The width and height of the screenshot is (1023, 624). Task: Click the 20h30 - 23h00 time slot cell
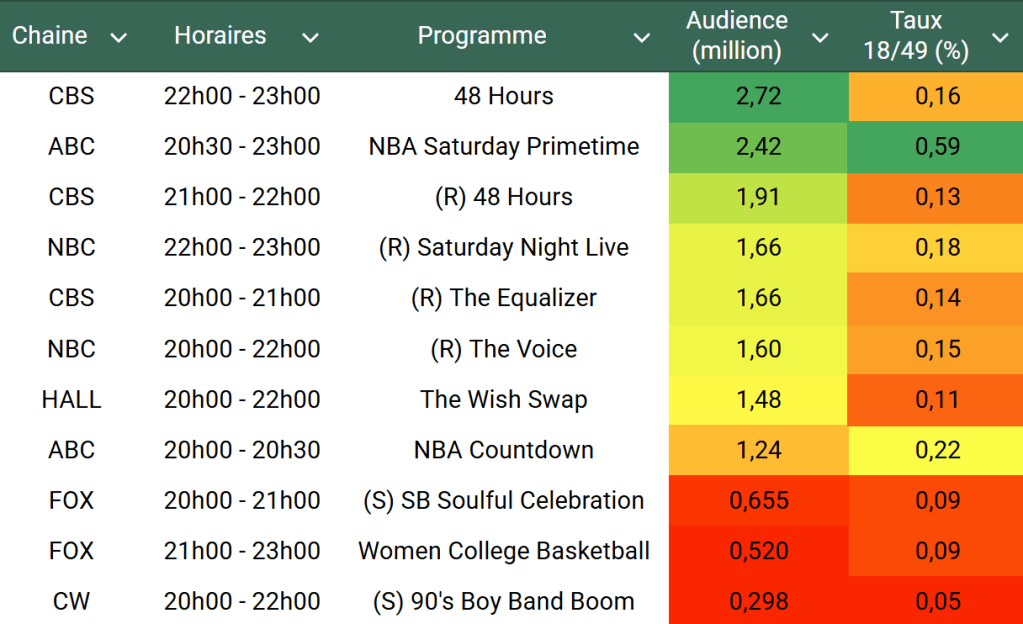click(x=242, y=146)
